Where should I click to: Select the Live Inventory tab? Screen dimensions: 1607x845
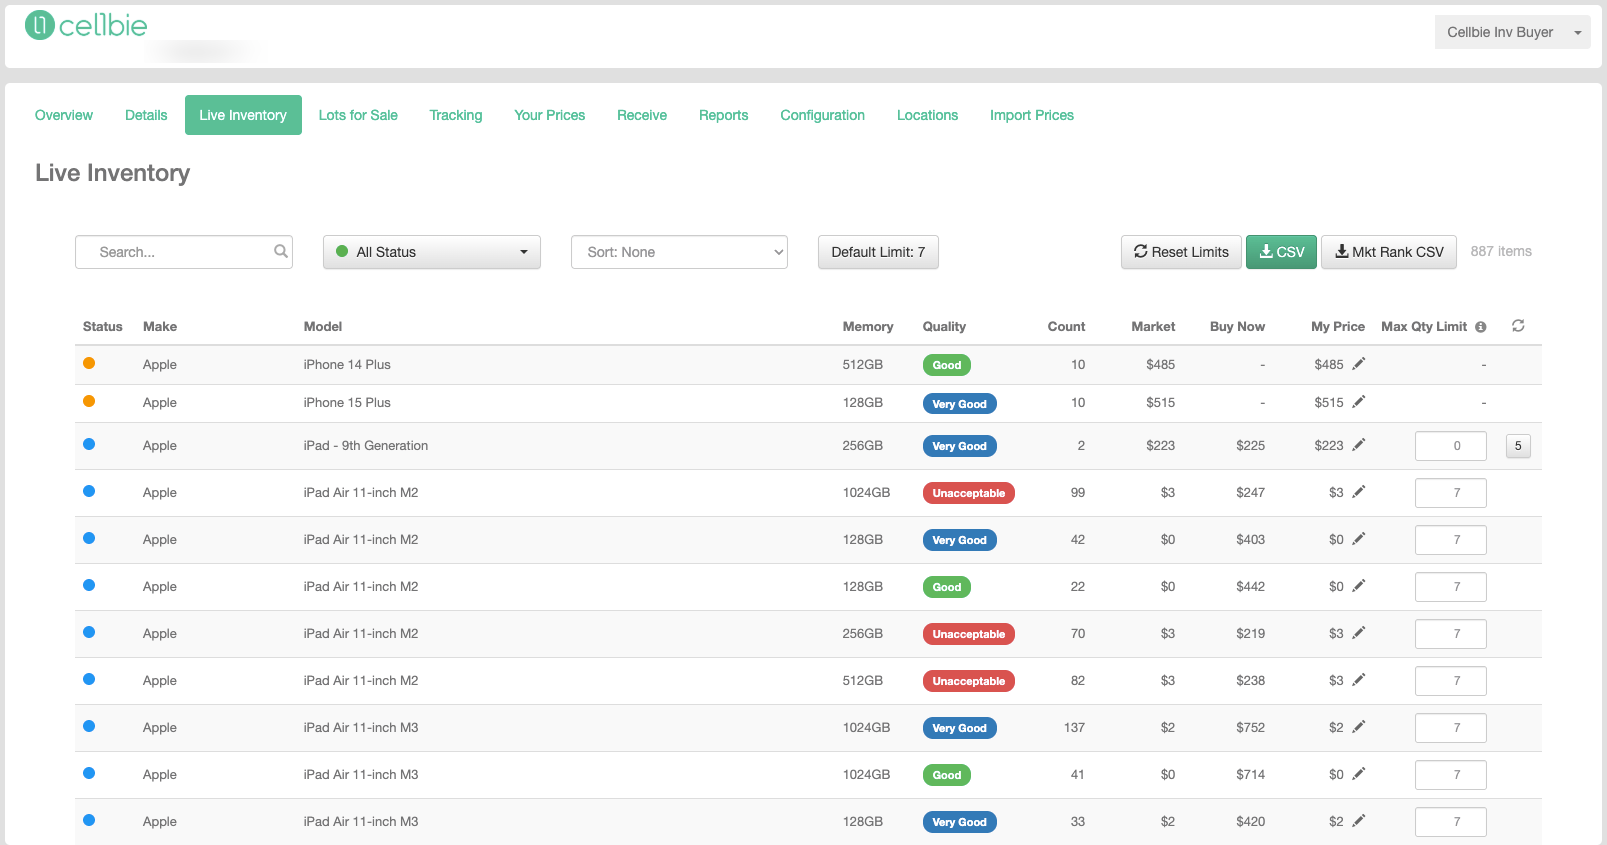tap(243, 115)
